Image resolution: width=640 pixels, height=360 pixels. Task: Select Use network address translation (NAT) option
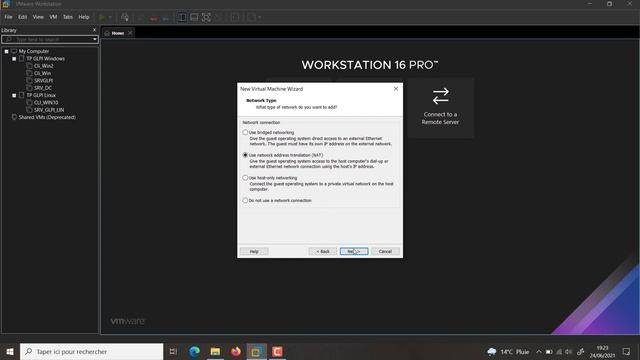[x=245, y=155]
